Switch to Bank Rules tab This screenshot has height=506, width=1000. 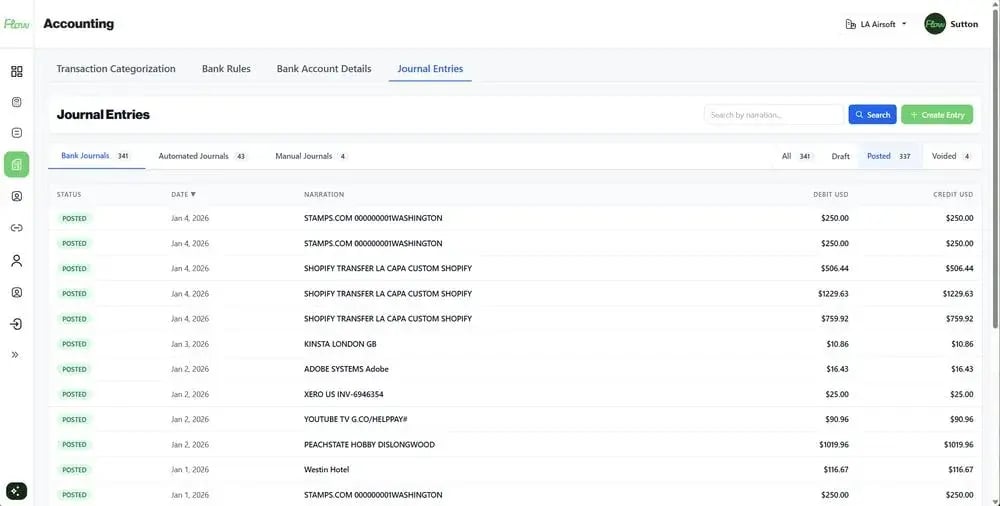coord(226,69)
